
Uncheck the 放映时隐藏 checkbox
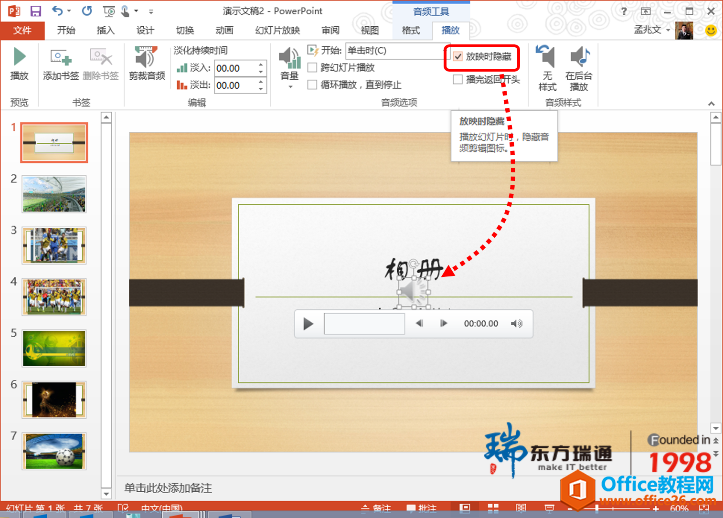[458, 57]
